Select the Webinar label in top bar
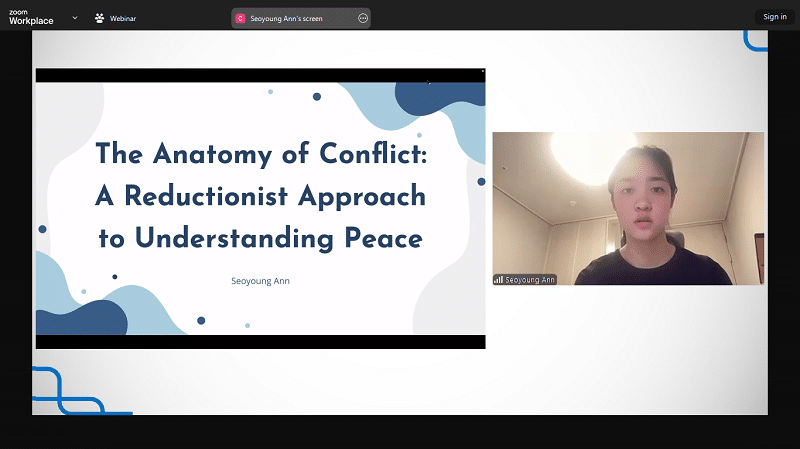Screen dimensions: 800x449 coord(123,17)
